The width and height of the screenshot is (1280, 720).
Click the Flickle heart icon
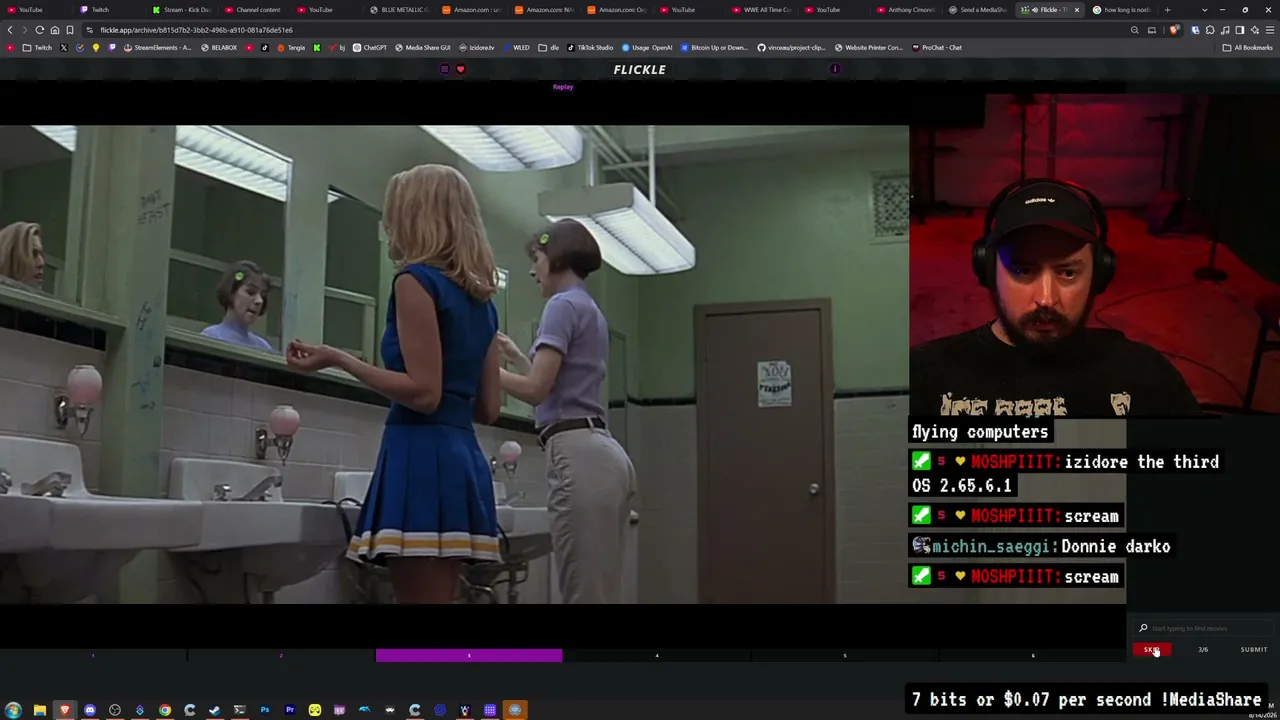pyautogui.click(x=460, y=69)
